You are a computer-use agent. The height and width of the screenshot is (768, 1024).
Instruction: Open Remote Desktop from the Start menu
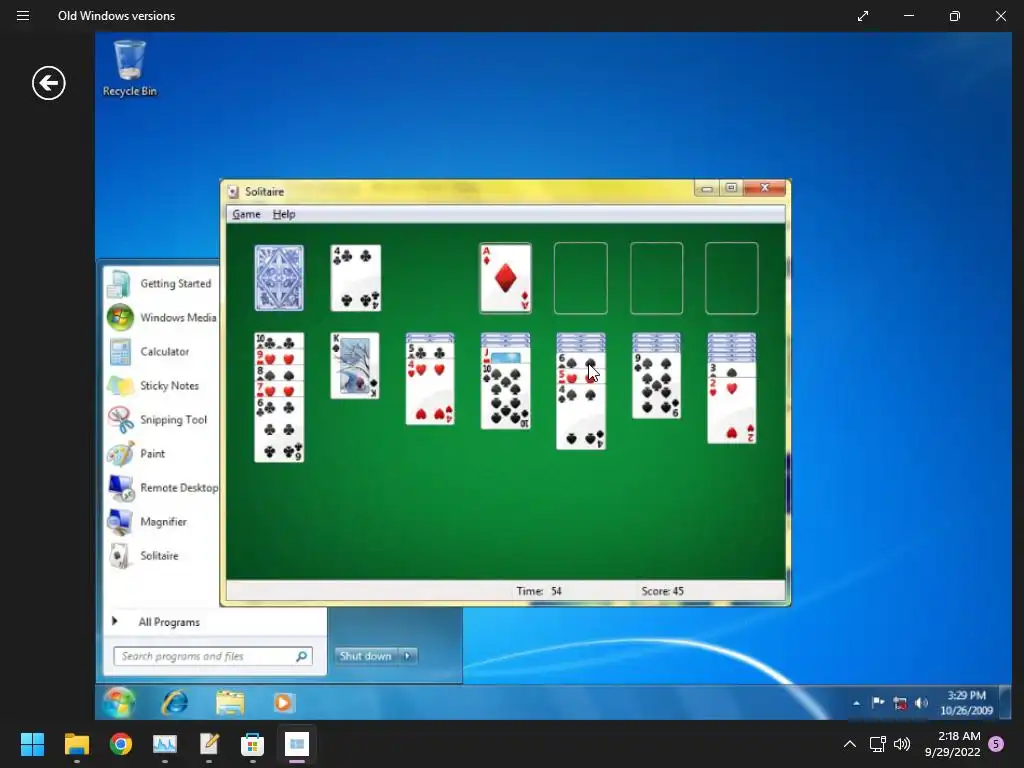click(162, 487)
